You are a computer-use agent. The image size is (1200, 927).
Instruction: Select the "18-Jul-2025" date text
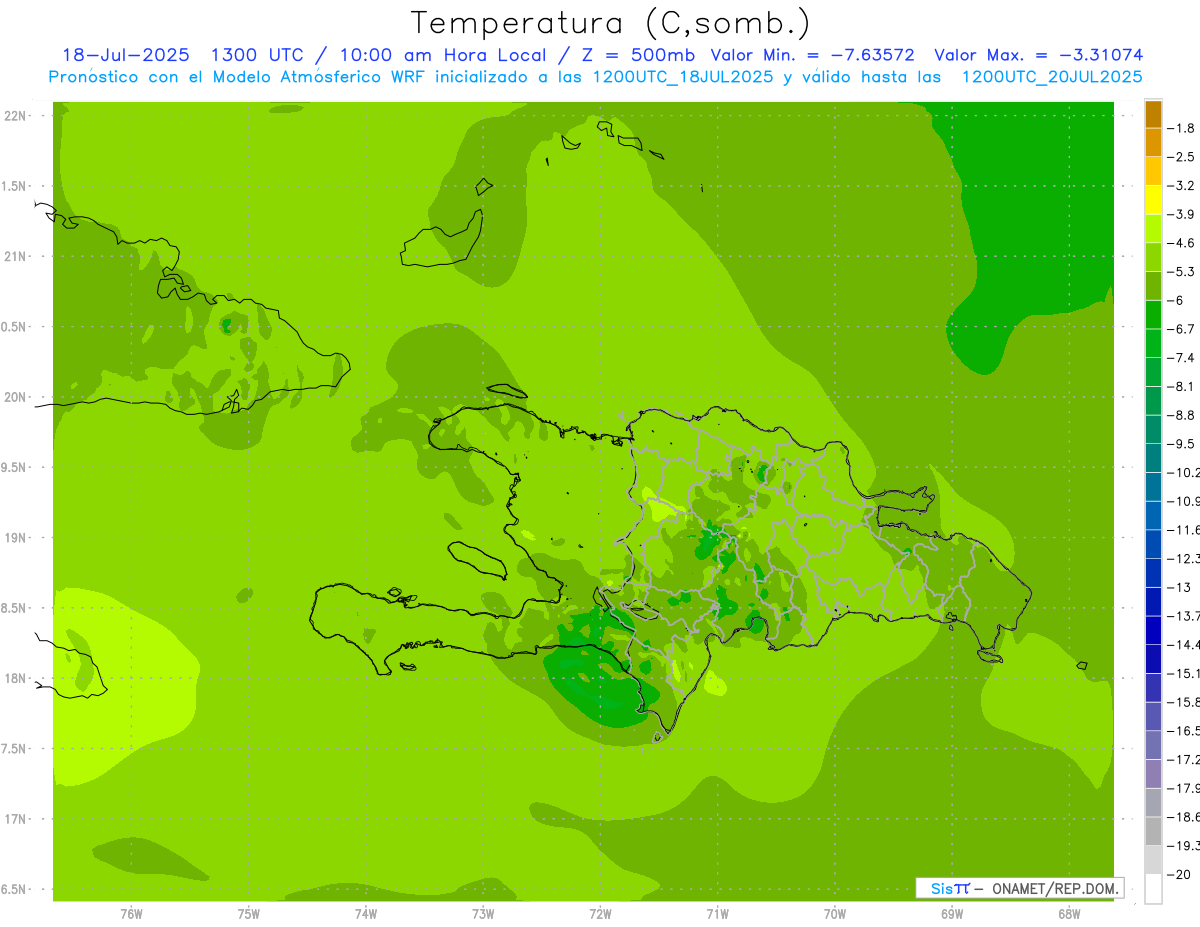click(125, 55)
